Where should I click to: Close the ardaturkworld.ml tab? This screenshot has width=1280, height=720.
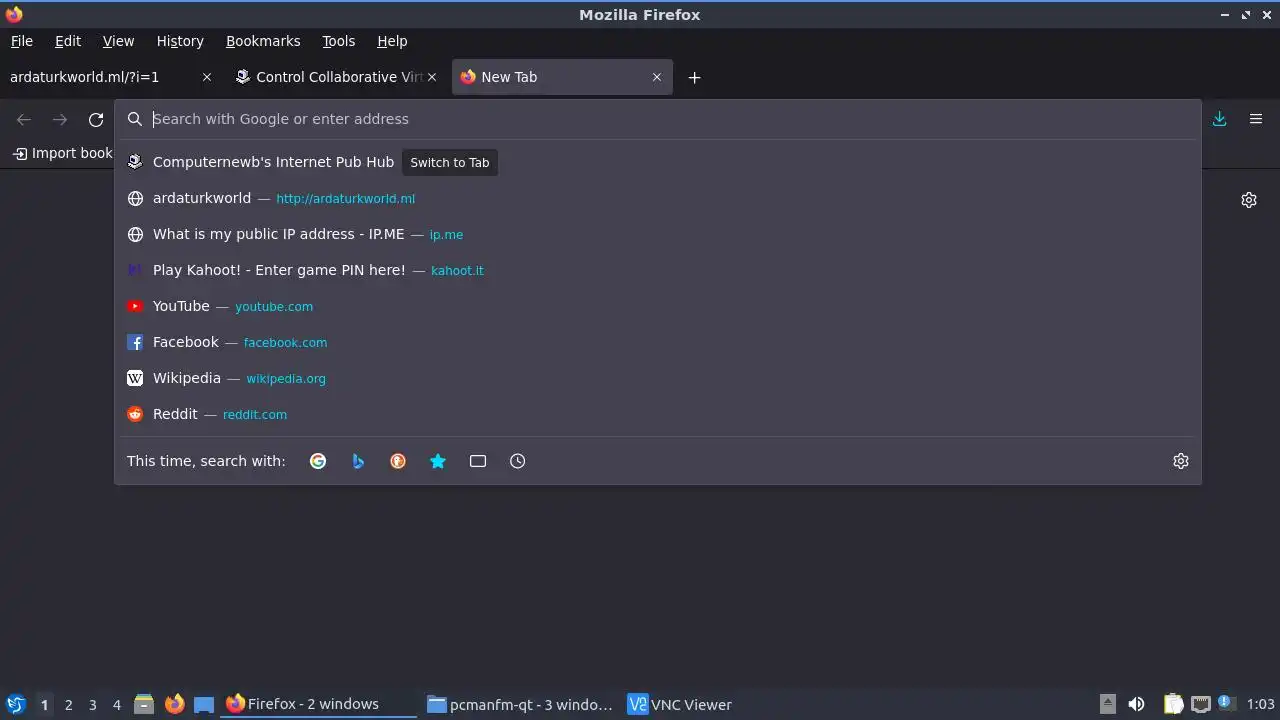[207, 77]
